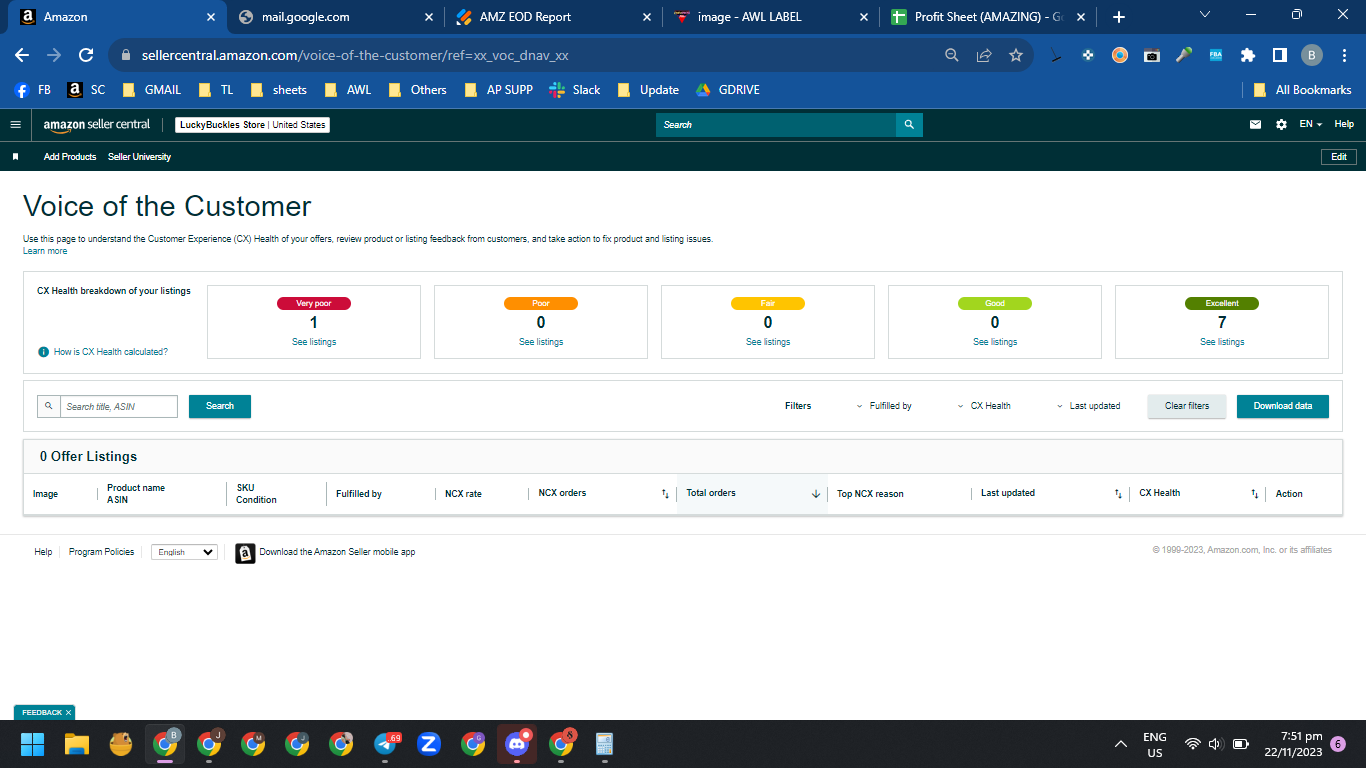Open the color picker extension icon
Screen dimensions: 1366x768
tap(1184, 56)
